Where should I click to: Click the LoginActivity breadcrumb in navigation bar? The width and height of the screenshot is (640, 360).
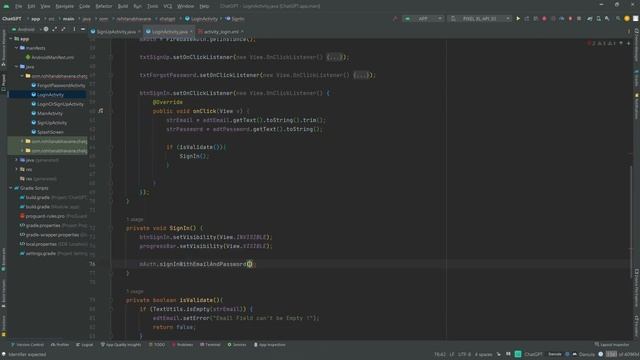(x=202, y=19)
